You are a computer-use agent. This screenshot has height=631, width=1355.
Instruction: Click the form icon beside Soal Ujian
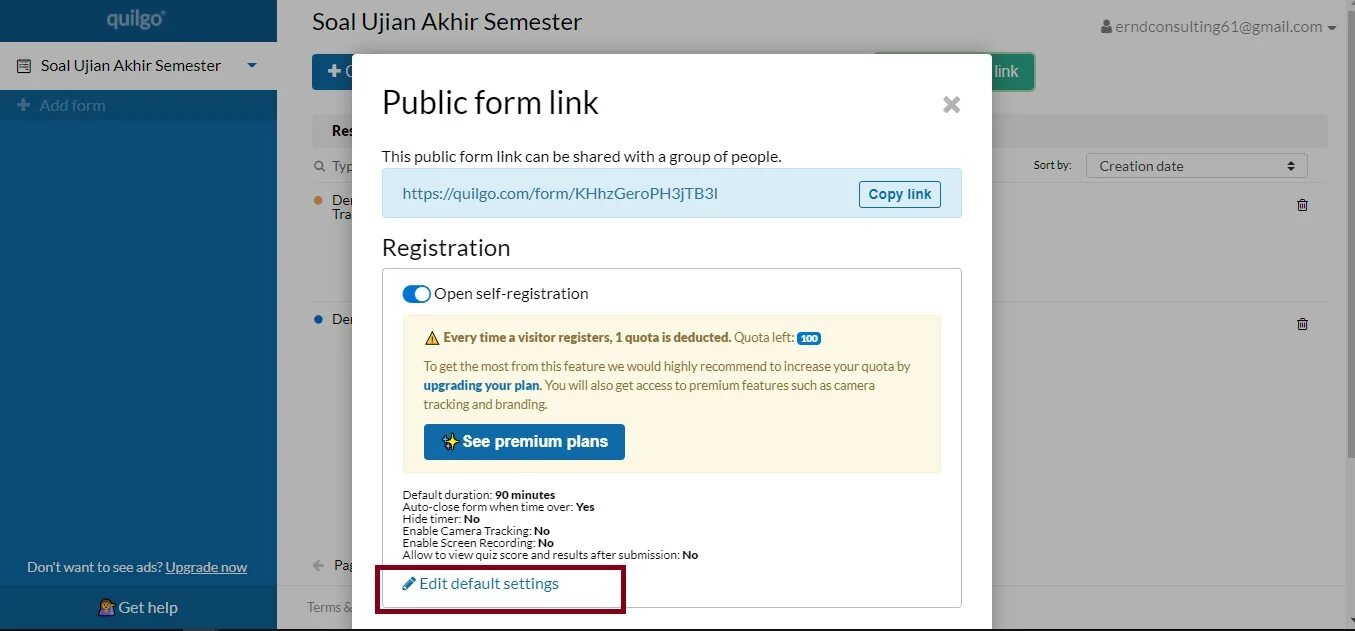point(24,66)
